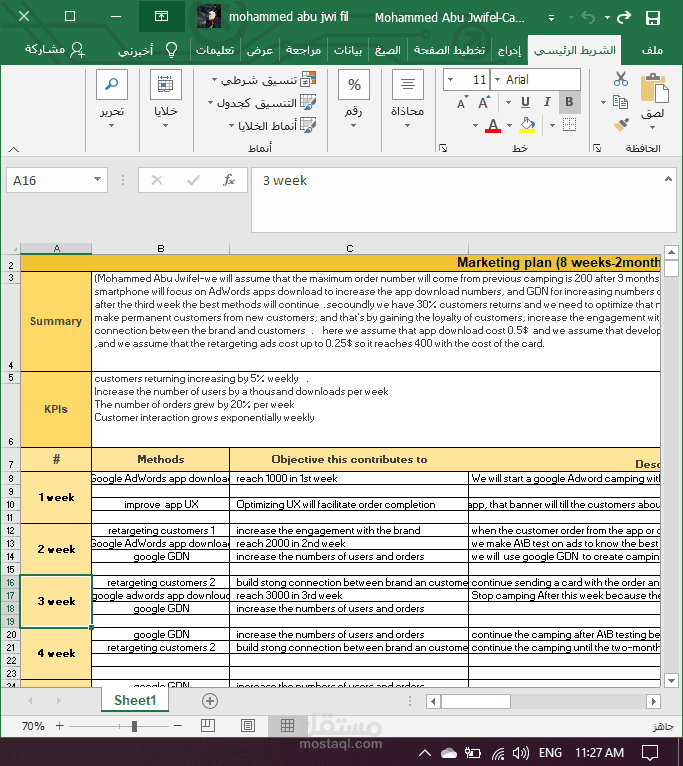
Task: Expand the Name Box dropdown arrow
Action: click(x=97, y=179)
